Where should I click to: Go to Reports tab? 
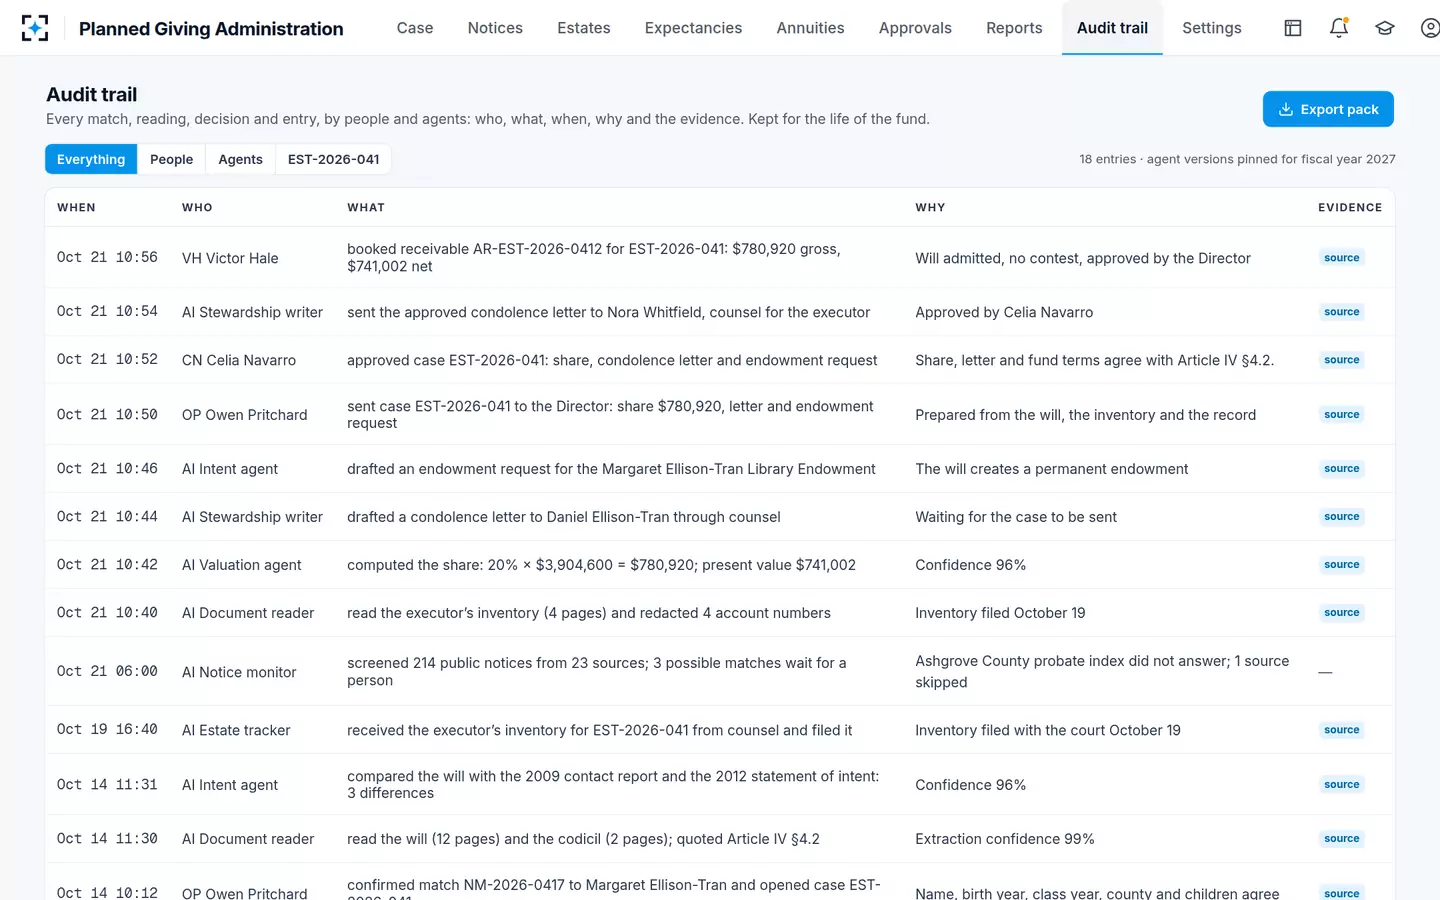coord(1014,28)
